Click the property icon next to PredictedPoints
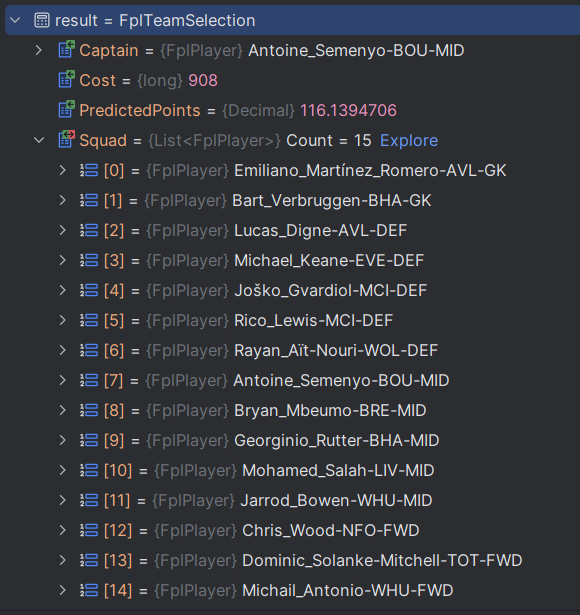 click(66, 109)
